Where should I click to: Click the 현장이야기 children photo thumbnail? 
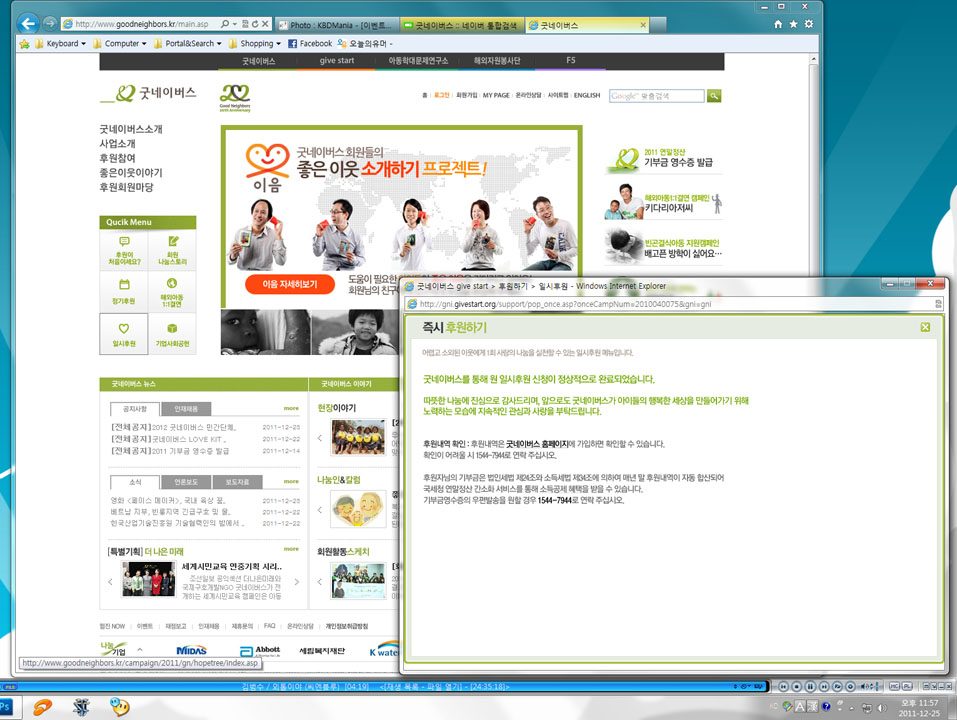click(358, 437)
